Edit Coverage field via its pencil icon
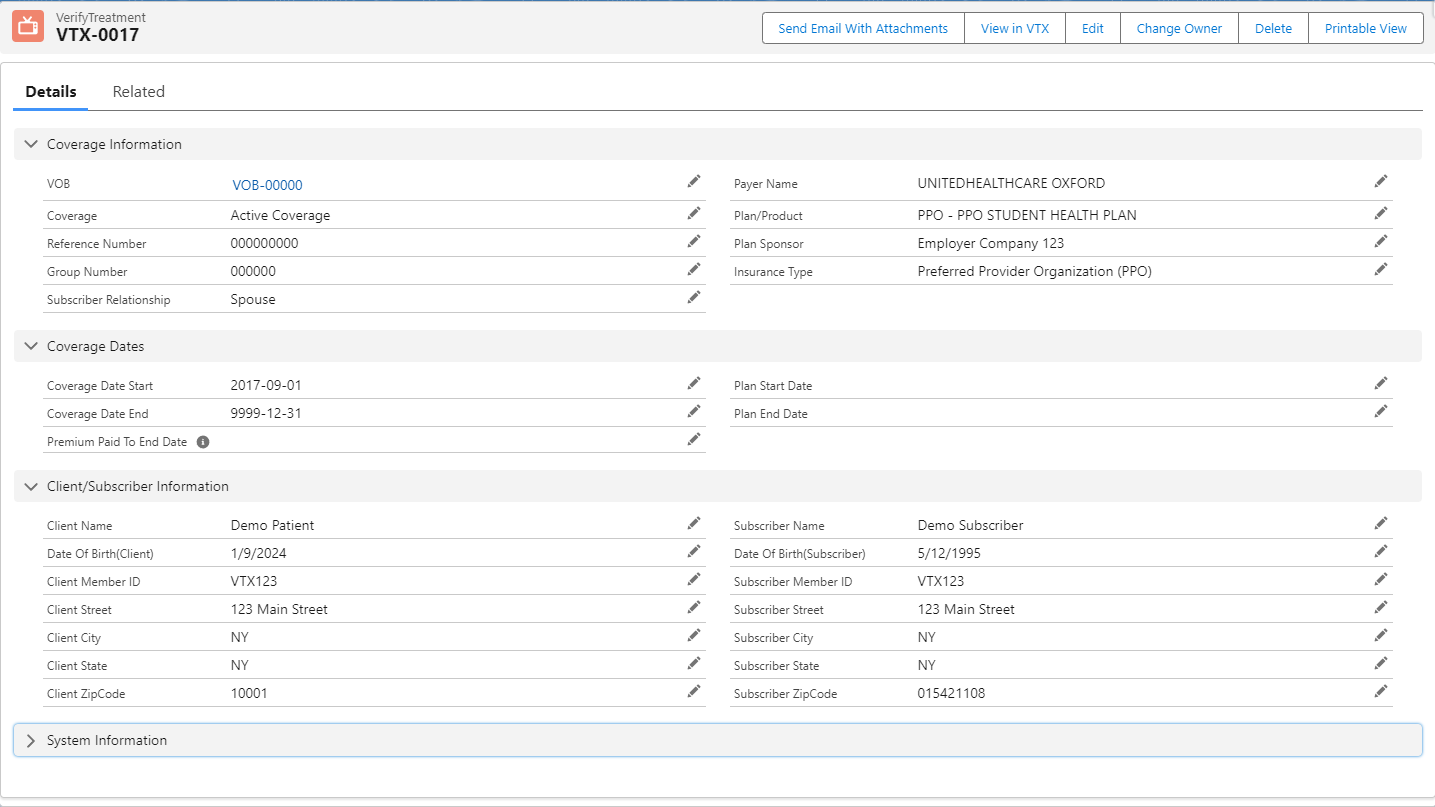The width and height of the screenshot is (1435, 807). pos(693,213)
